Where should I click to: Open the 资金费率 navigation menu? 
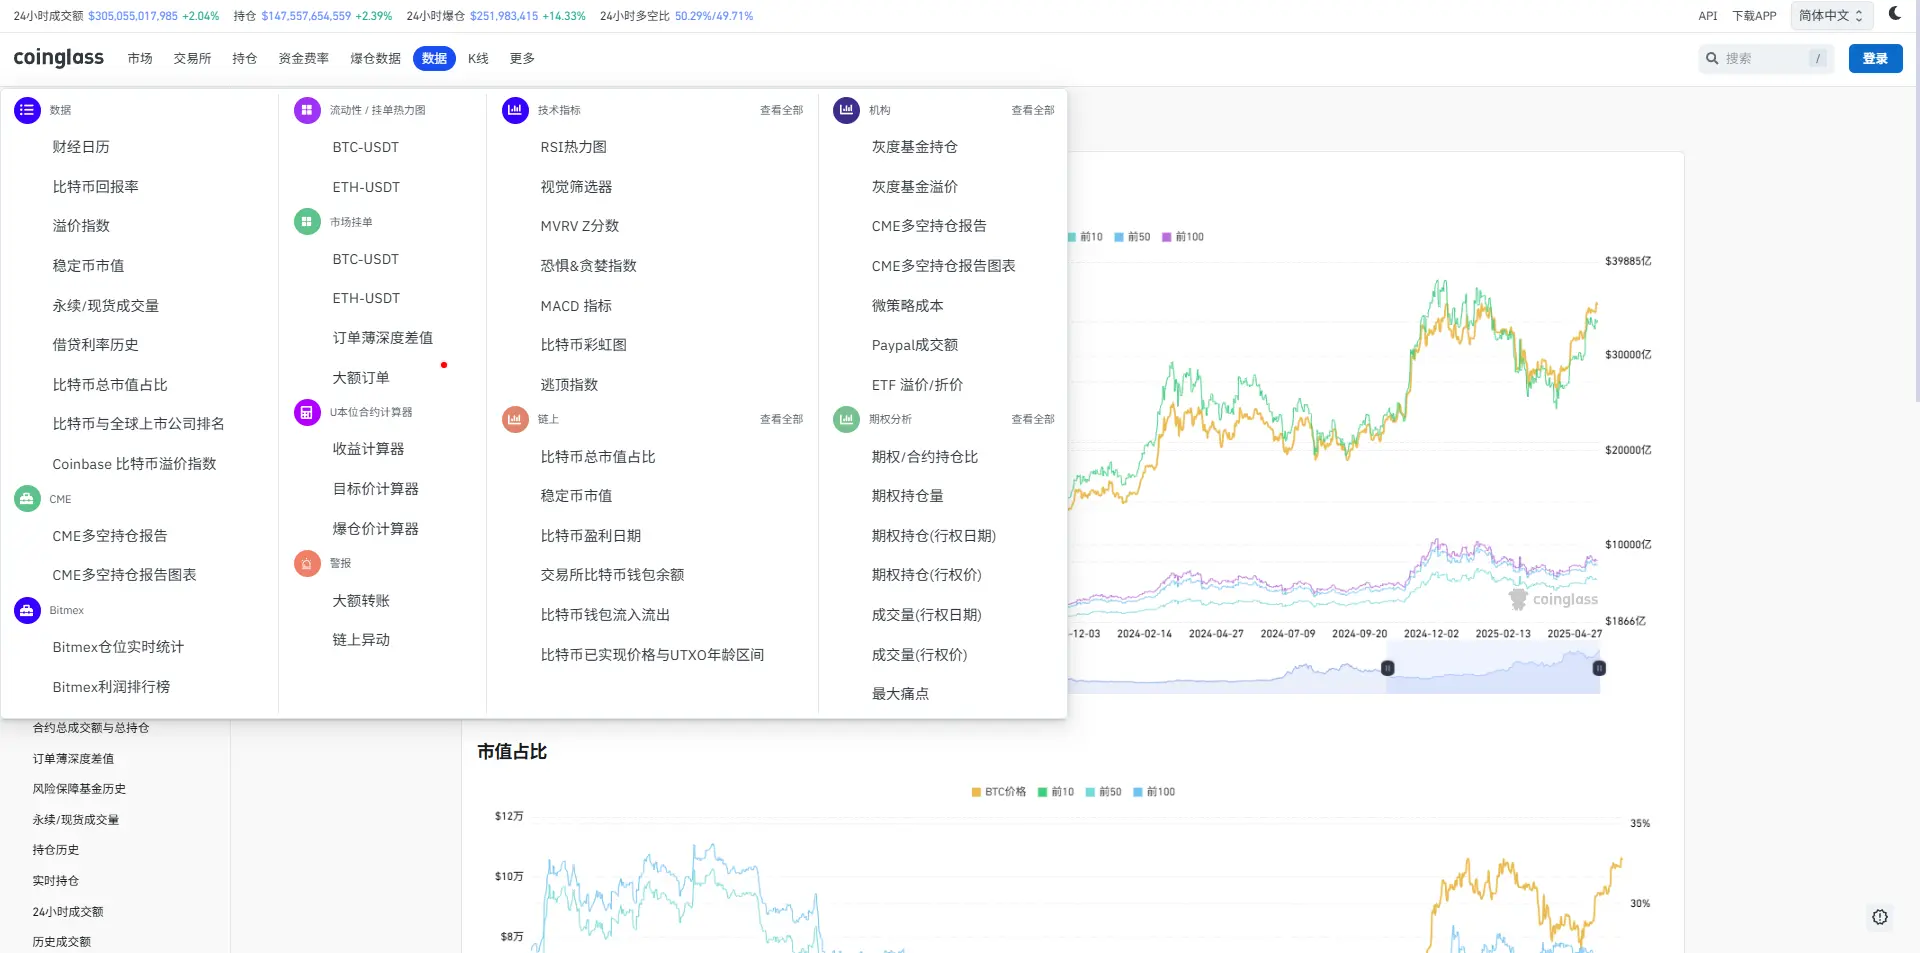click(304, 59)
